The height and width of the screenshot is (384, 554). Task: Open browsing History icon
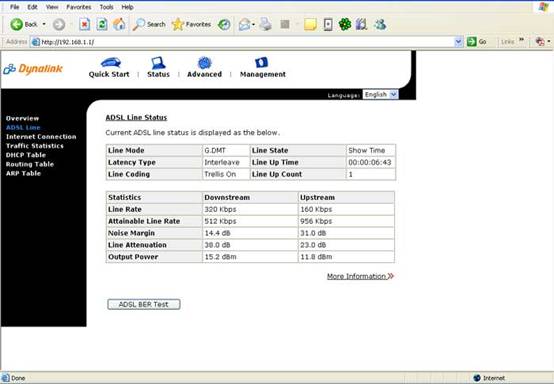point(224,24)
